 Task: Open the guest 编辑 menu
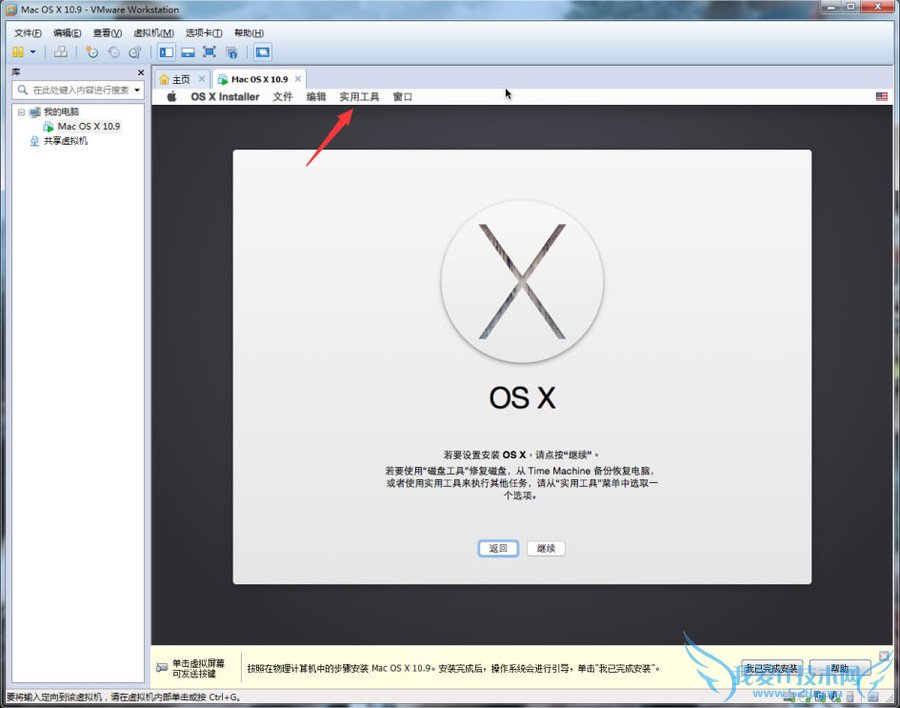pyautogui.click(x=316, y=96)
